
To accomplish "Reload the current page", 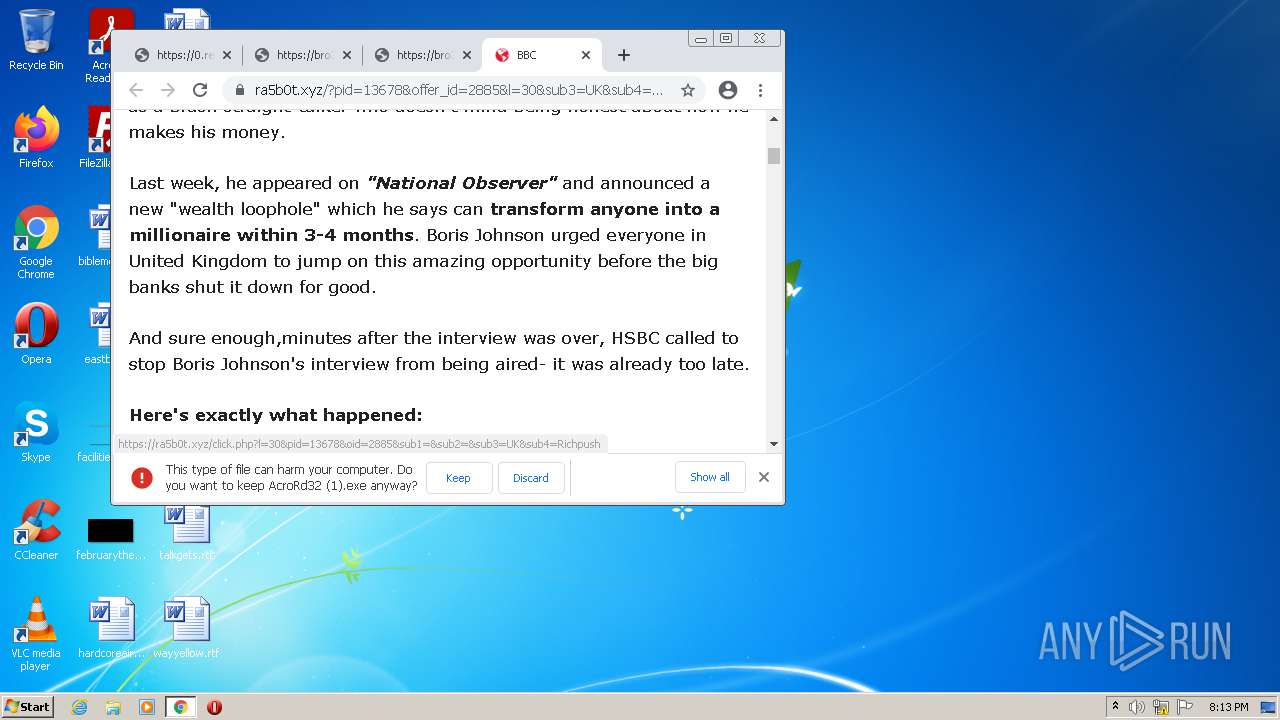I will click(200, 90).
